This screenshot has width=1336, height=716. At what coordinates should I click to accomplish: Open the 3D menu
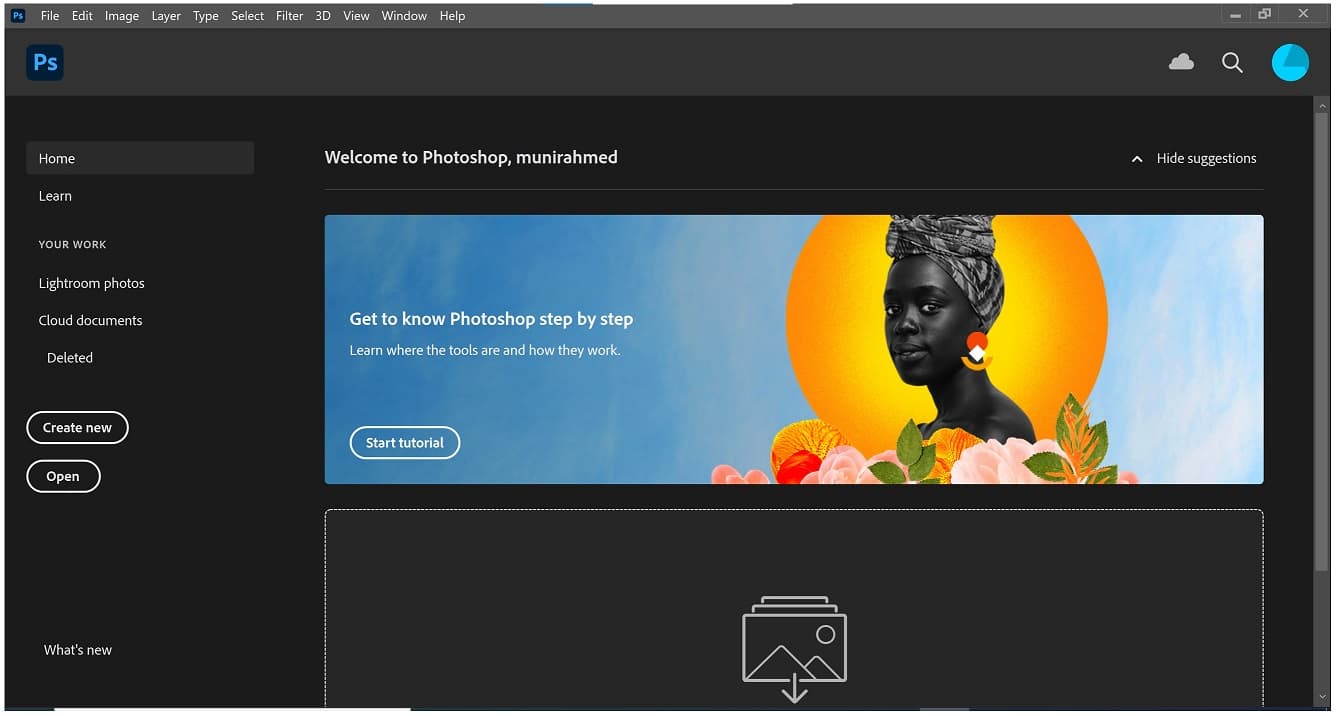tap(323, 16)
